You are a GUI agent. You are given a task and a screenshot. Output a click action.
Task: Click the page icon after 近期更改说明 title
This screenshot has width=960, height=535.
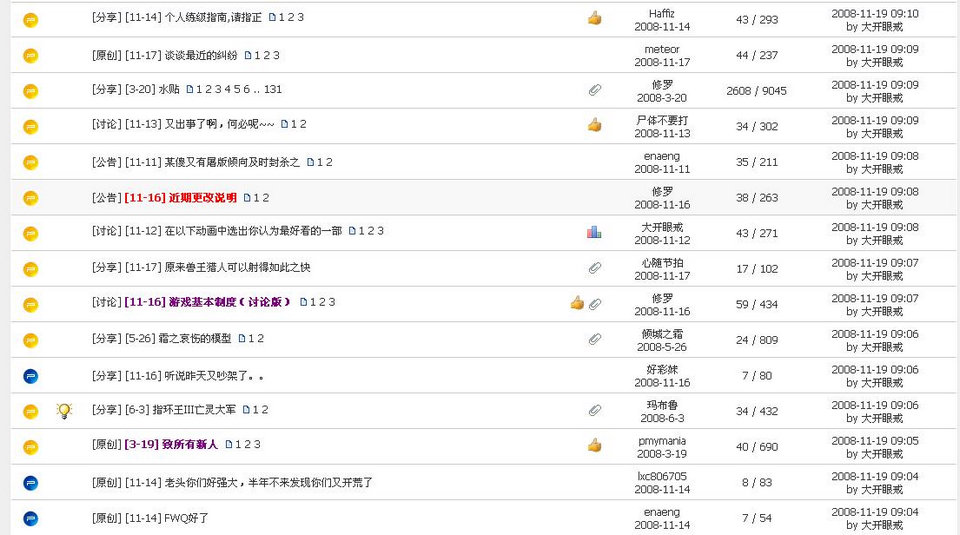pyautogui.click(x=247, y=198)
